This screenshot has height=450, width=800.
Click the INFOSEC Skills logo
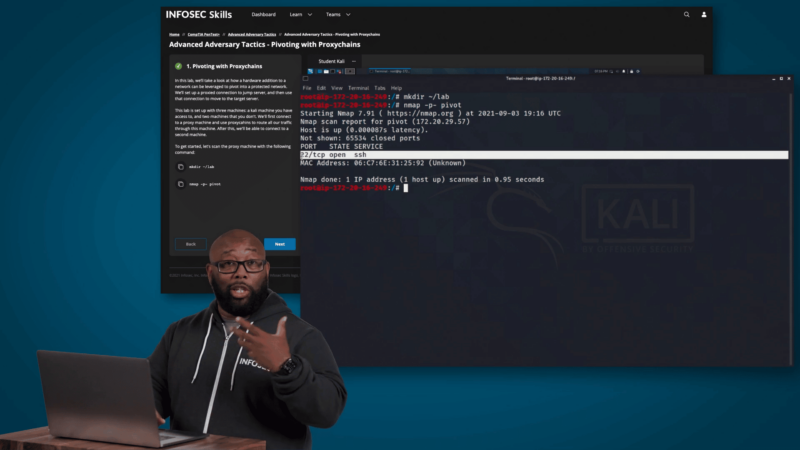click(199, 14)
